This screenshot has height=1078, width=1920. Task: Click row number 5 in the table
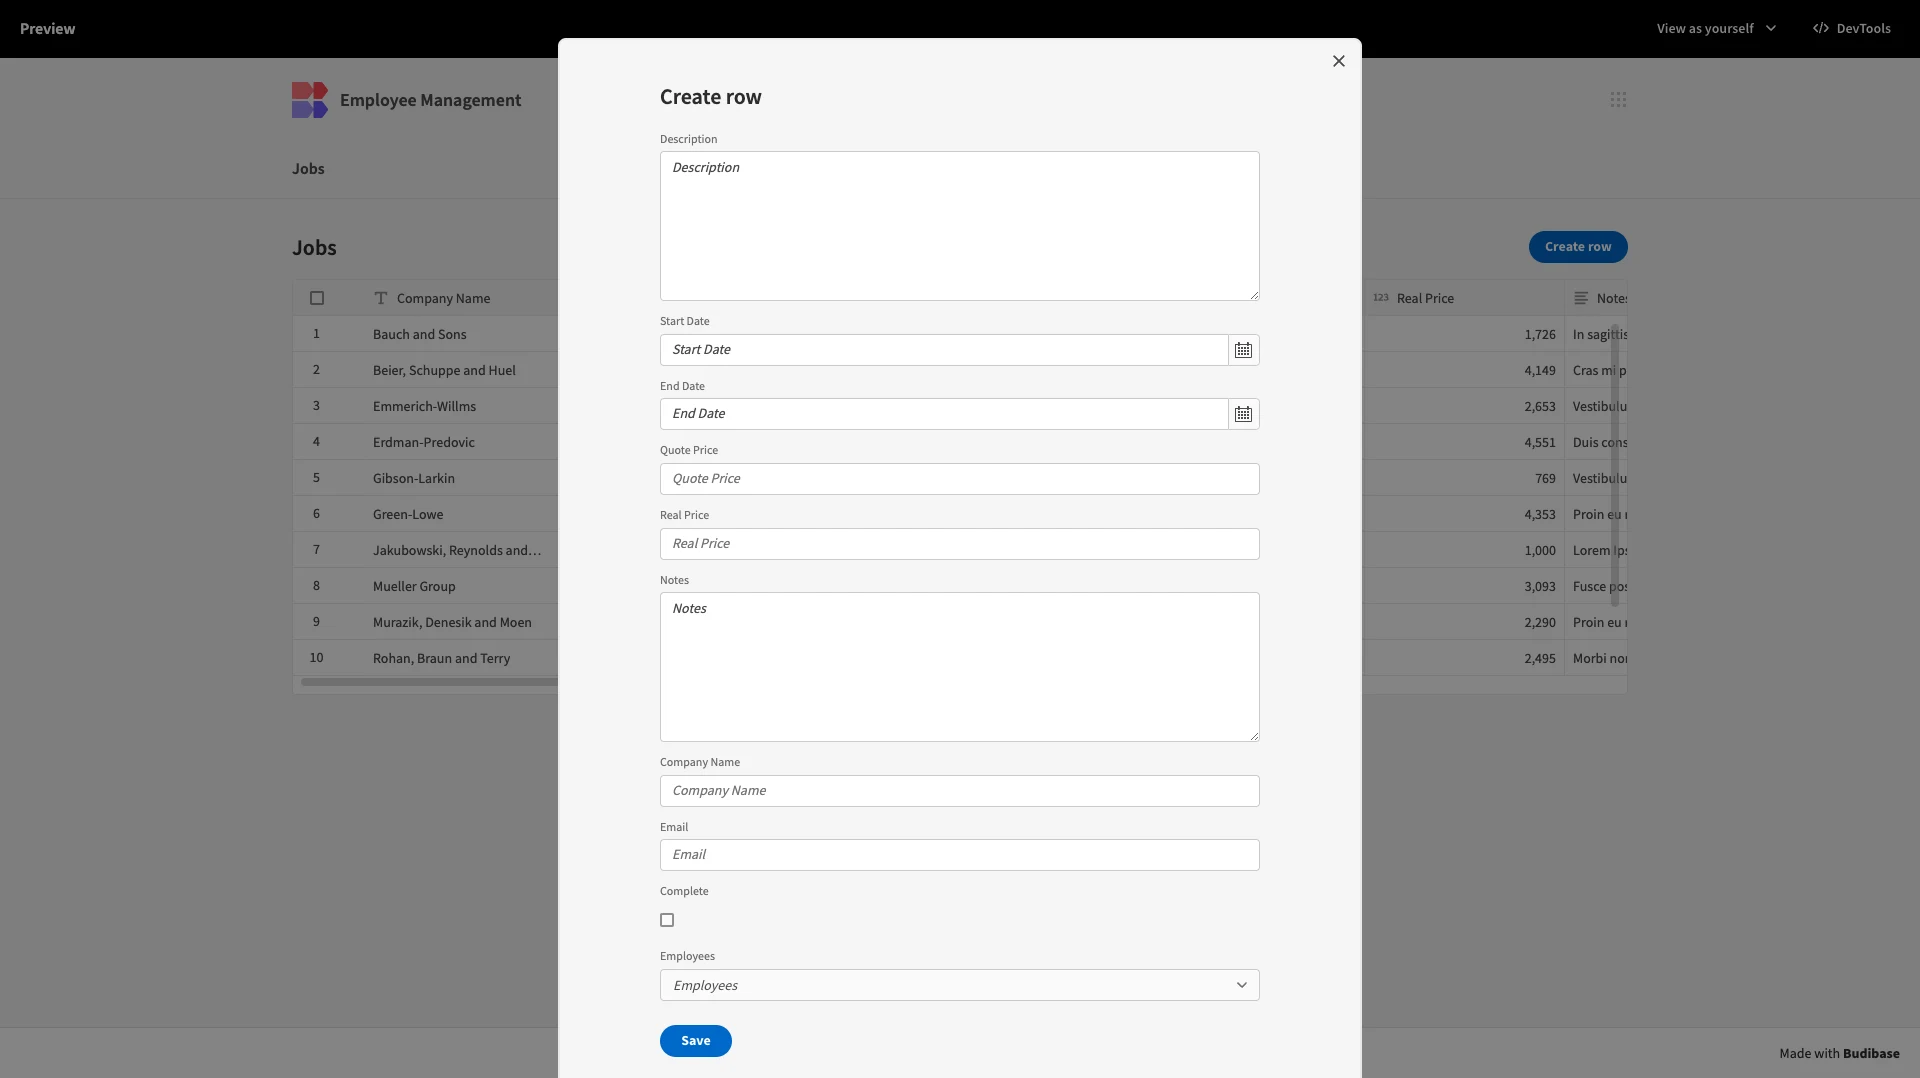[316, 478]
